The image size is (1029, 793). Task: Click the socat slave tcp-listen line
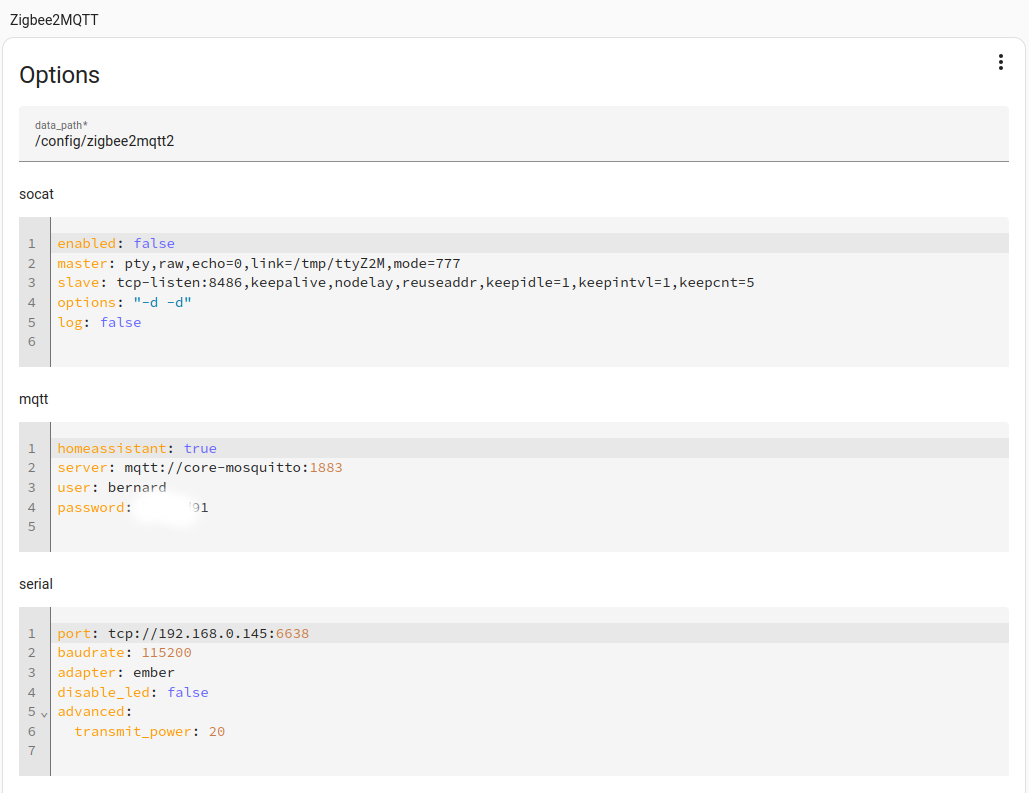click(405, 283)
